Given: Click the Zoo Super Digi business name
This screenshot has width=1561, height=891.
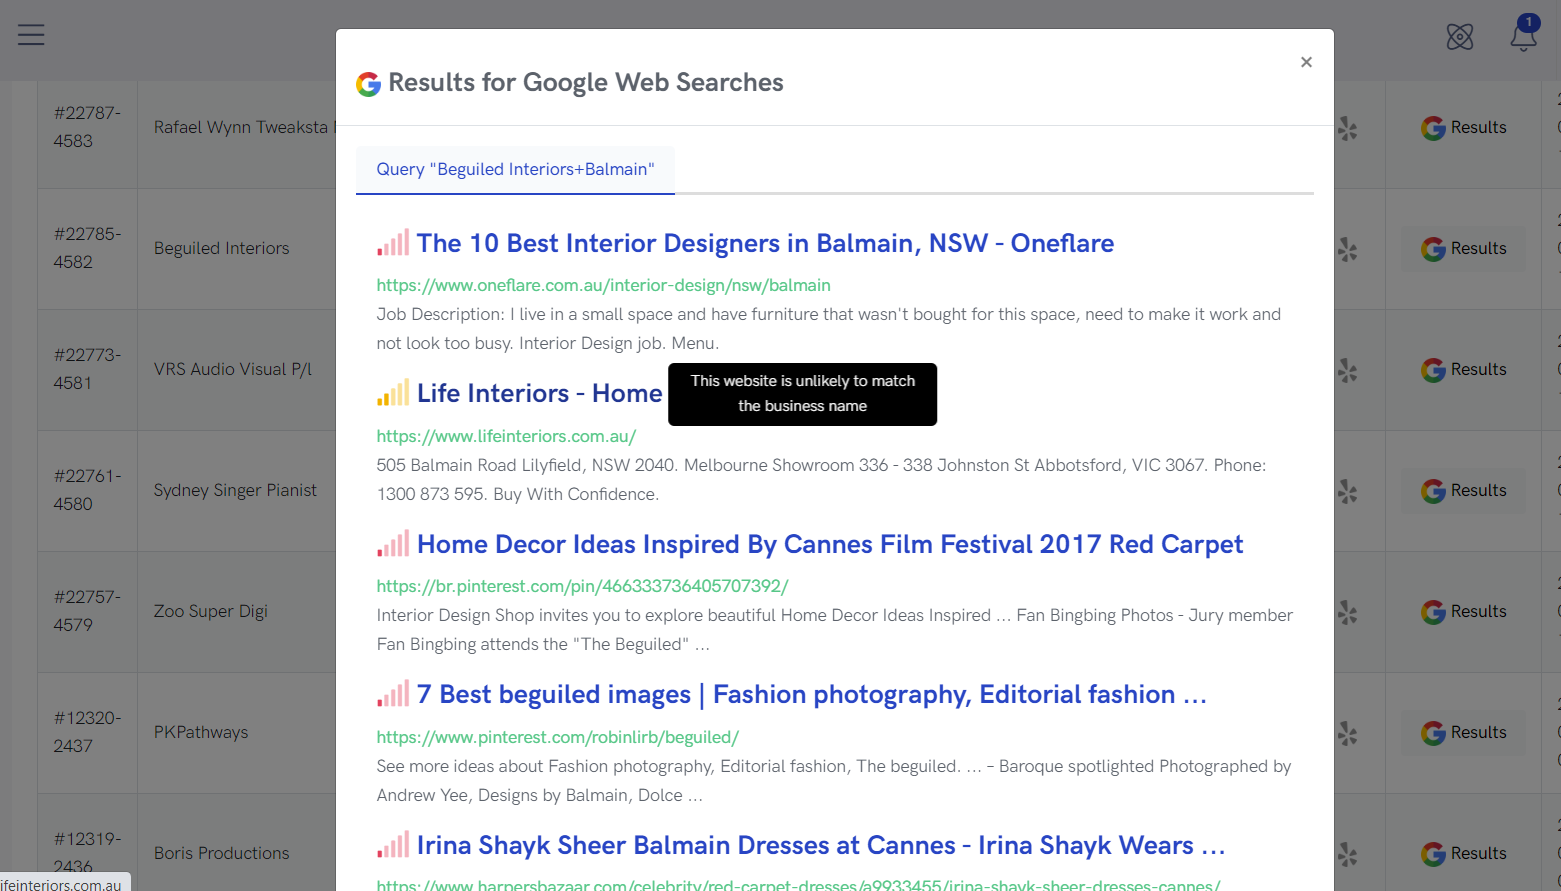Looking at the screenshot, I should coord(211,612).
